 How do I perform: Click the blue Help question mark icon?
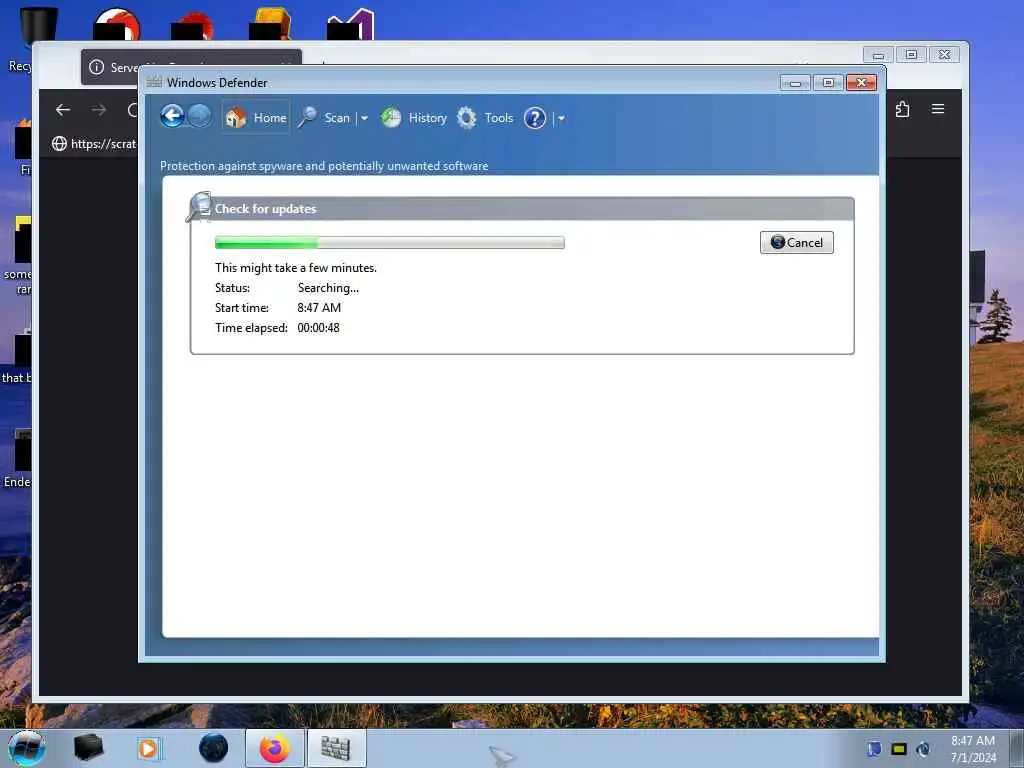(x=535, y=118)
